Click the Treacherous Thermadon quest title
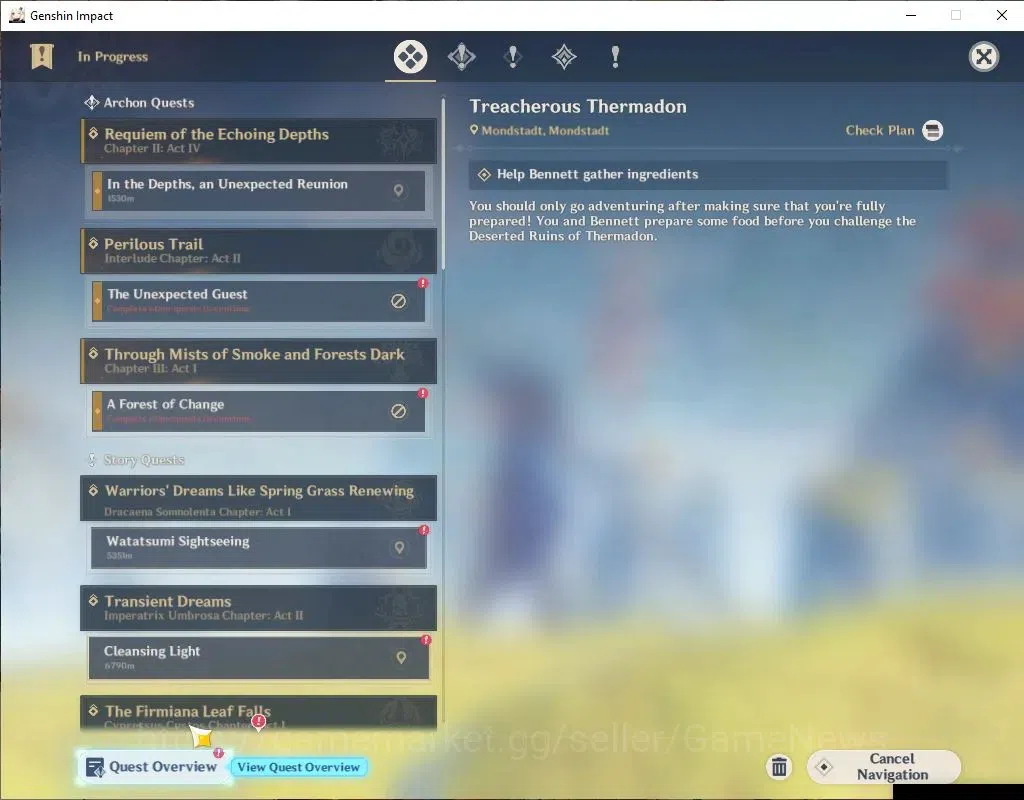The image size is (1024, 800). click(578, 106)
